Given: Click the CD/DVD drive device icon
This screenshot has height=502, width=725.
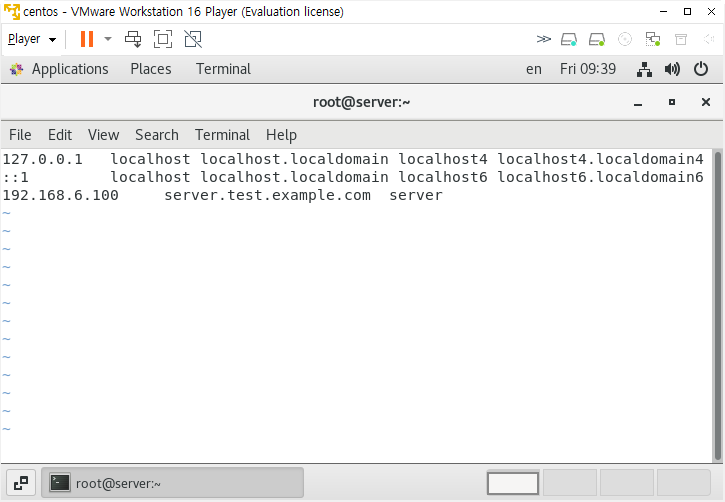Looking at the screenshot, I should tap(625, 39).
